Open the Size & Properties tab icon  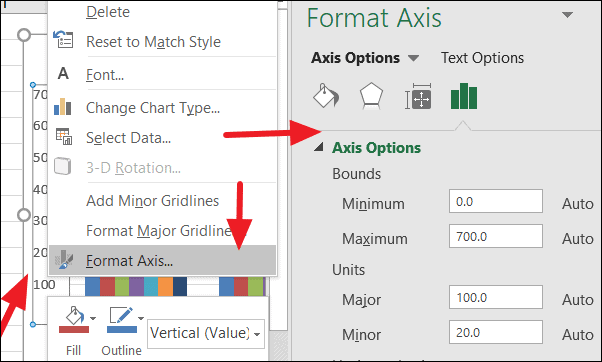[418, 96]
